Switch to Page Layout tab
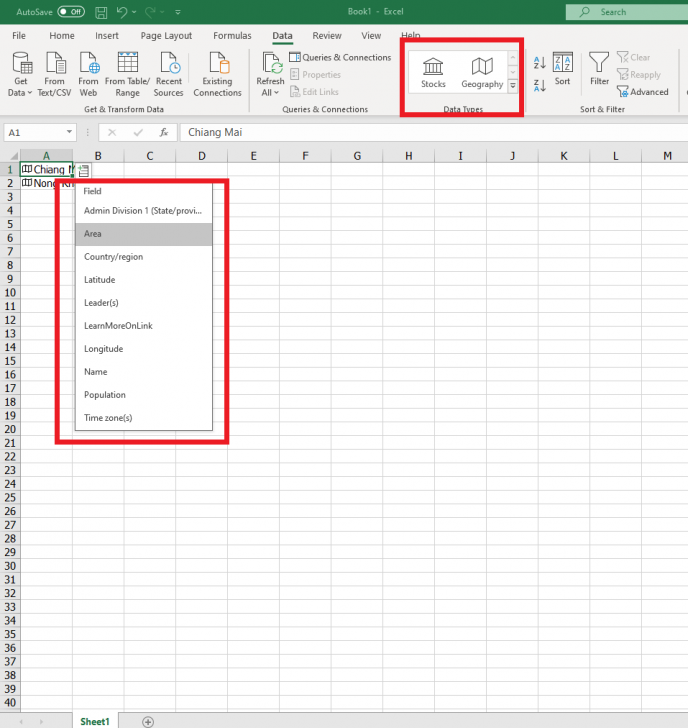This screenshot has height=728, width=688. point(166,36)
